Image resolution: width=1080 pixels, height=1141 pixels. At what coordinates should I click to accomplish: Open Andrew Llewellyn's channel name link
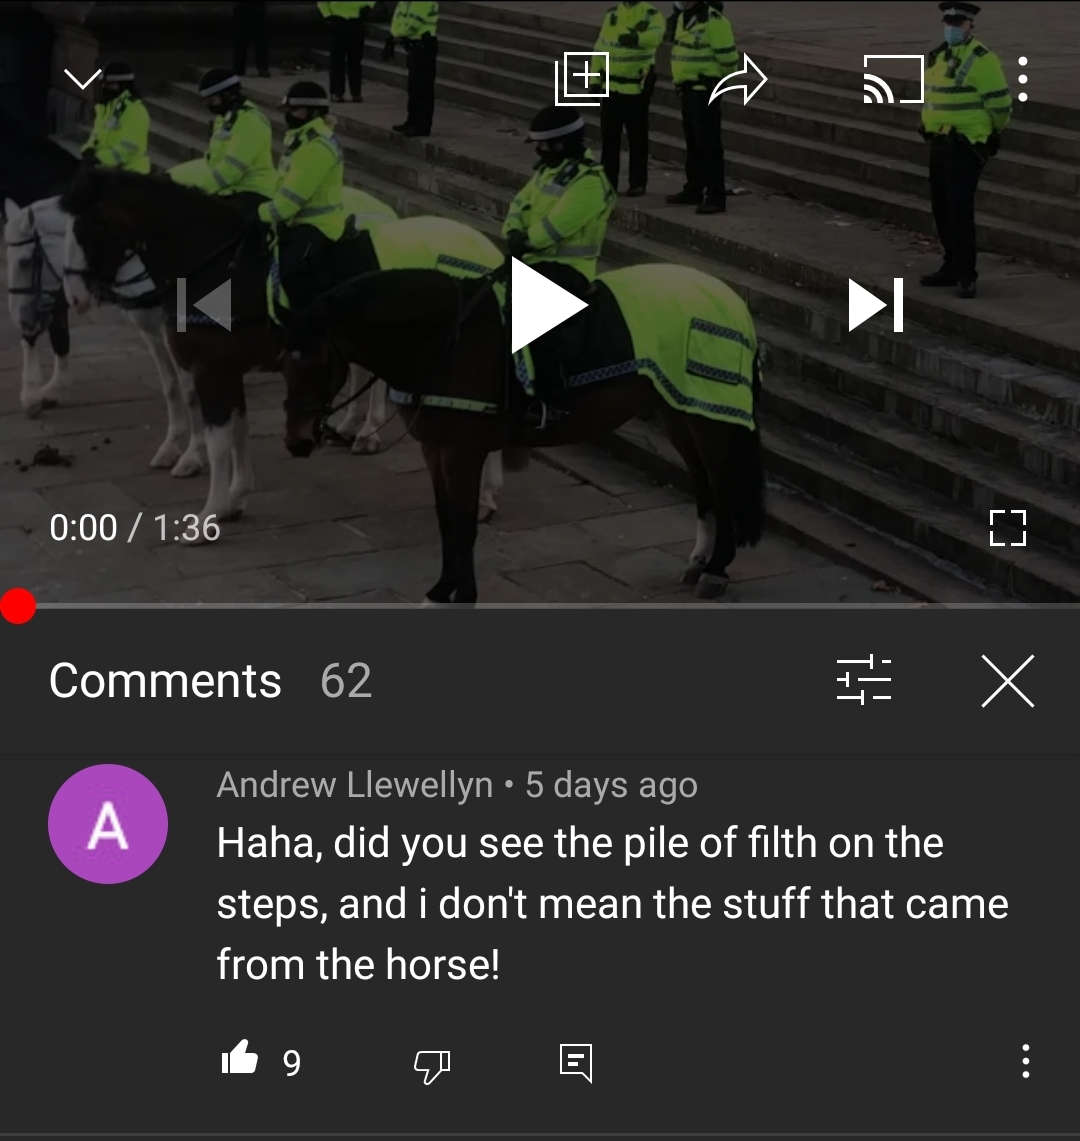[x=354, y=785]
